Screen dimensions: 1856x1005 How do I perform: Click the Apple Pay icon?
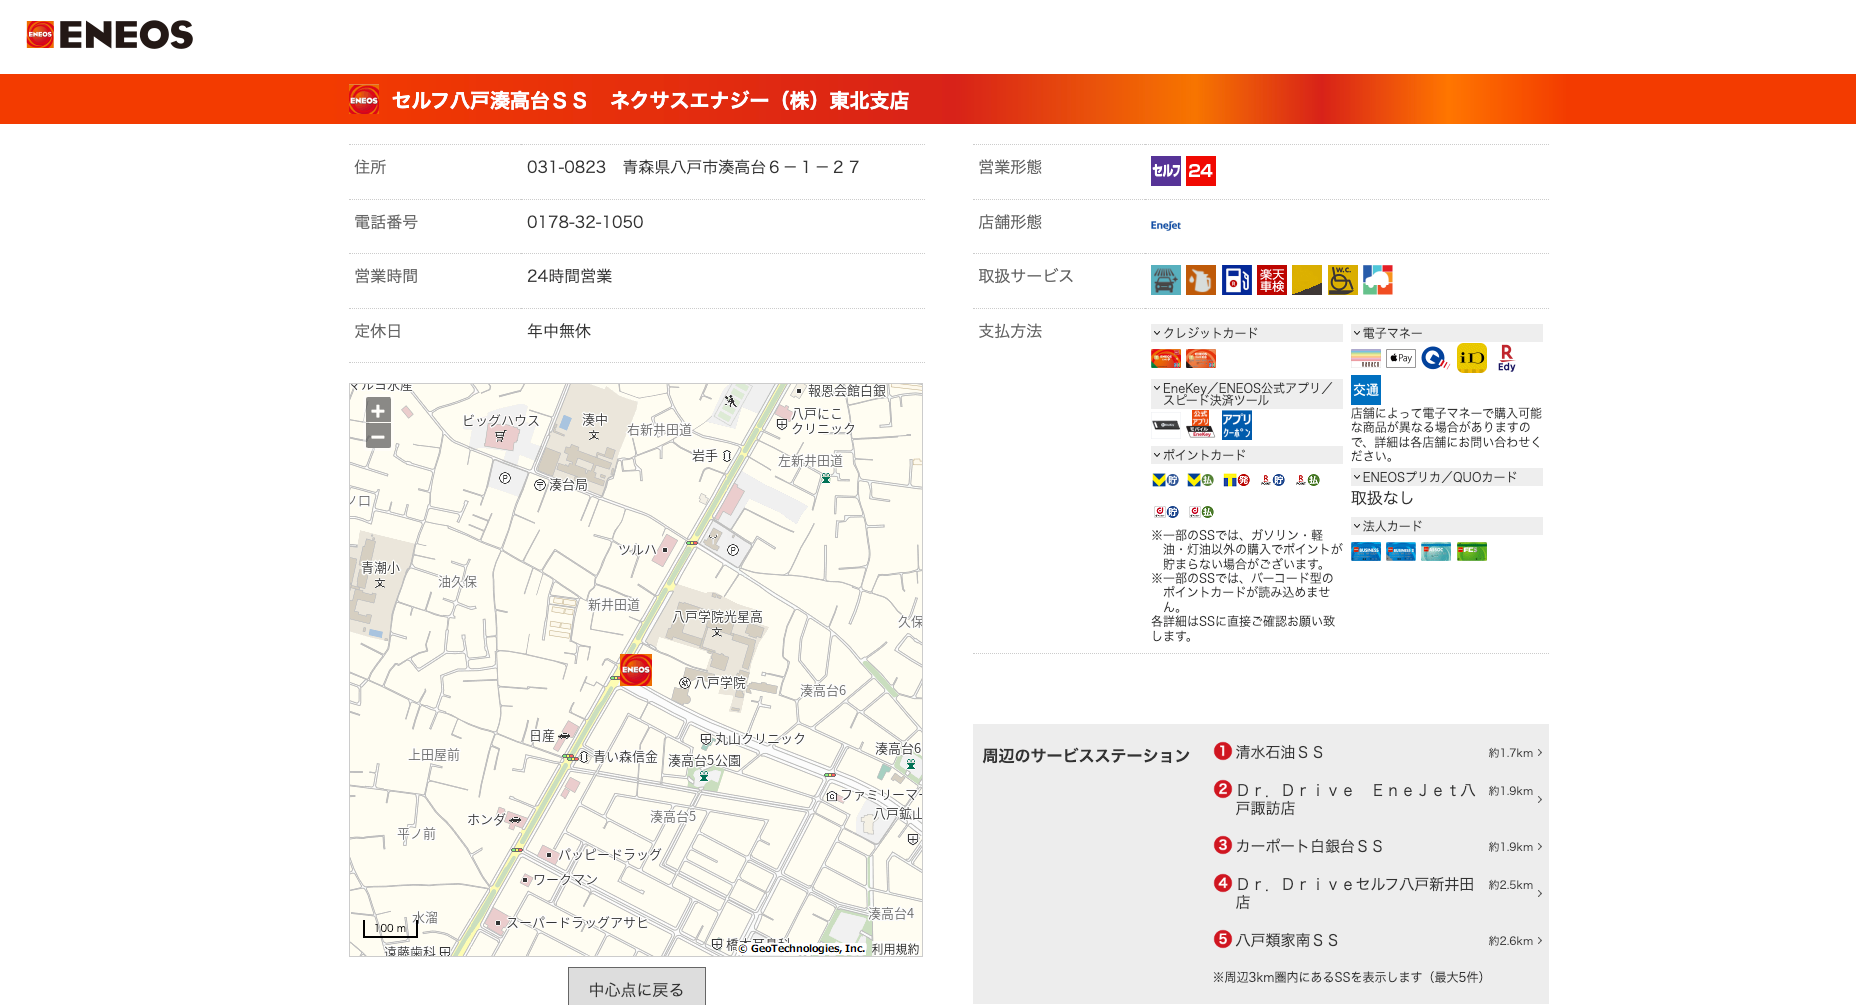click(1401, 358)
